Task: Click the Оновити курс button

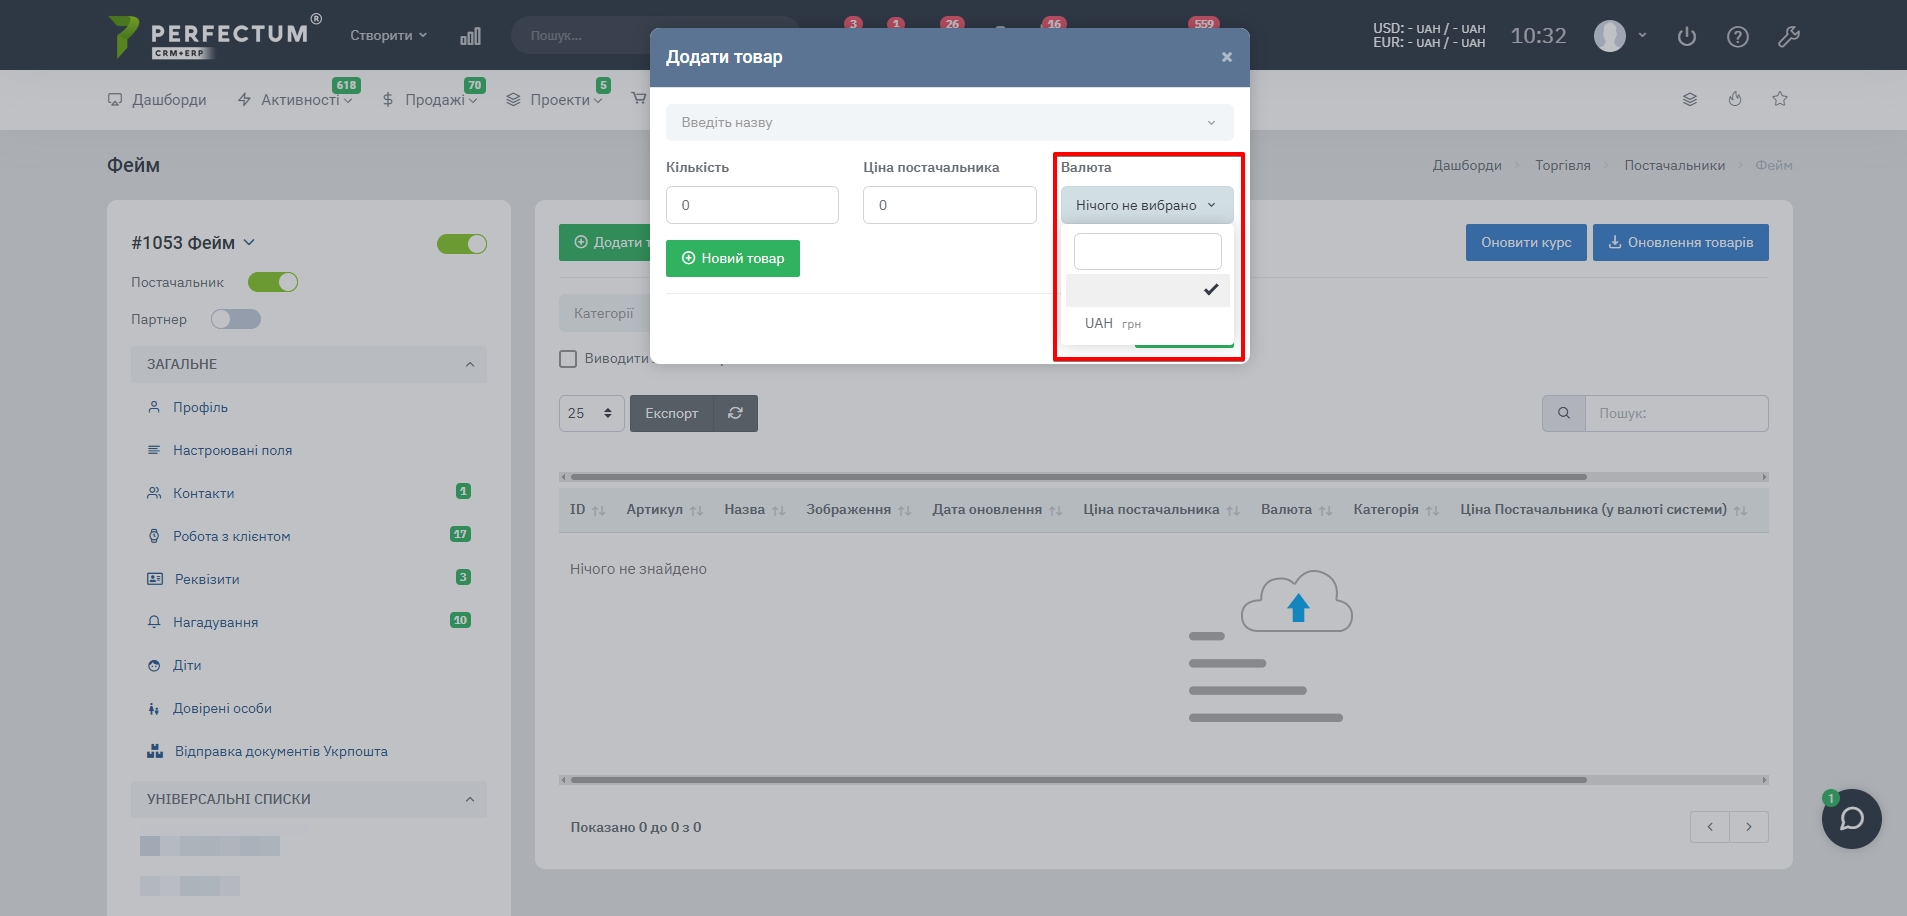Action: pyautogui.click(x=1525, y=242)
